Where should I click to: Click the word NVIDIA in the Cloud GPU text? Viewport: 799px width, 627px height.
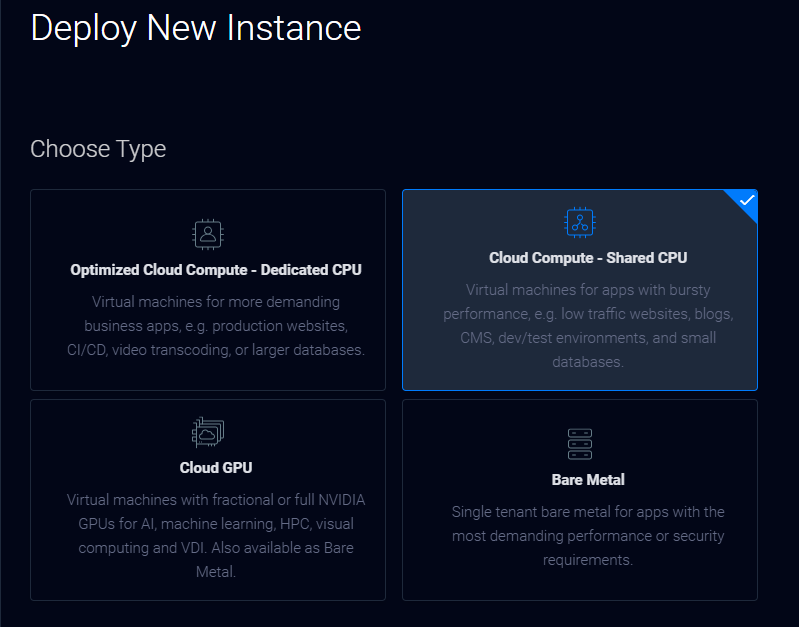pos(342,500)
